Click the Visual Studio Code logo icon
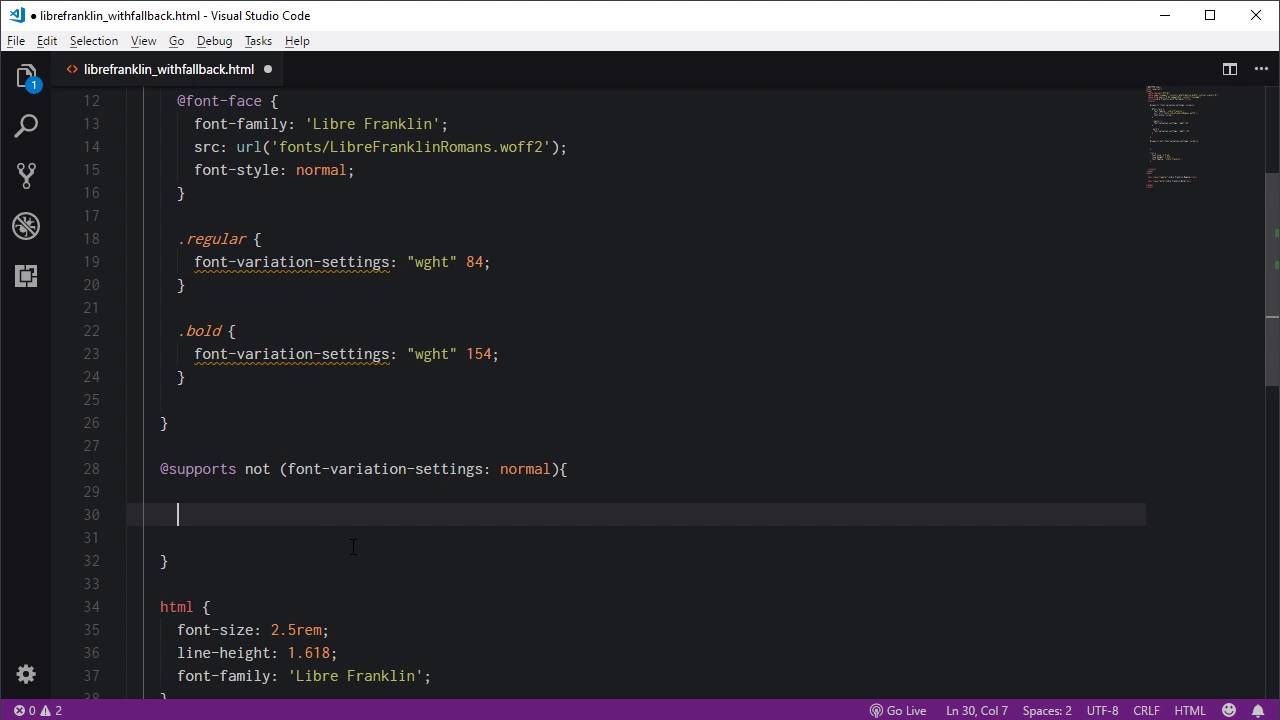The width and height of the screenshot is (1280, 720). pos(16,15)
